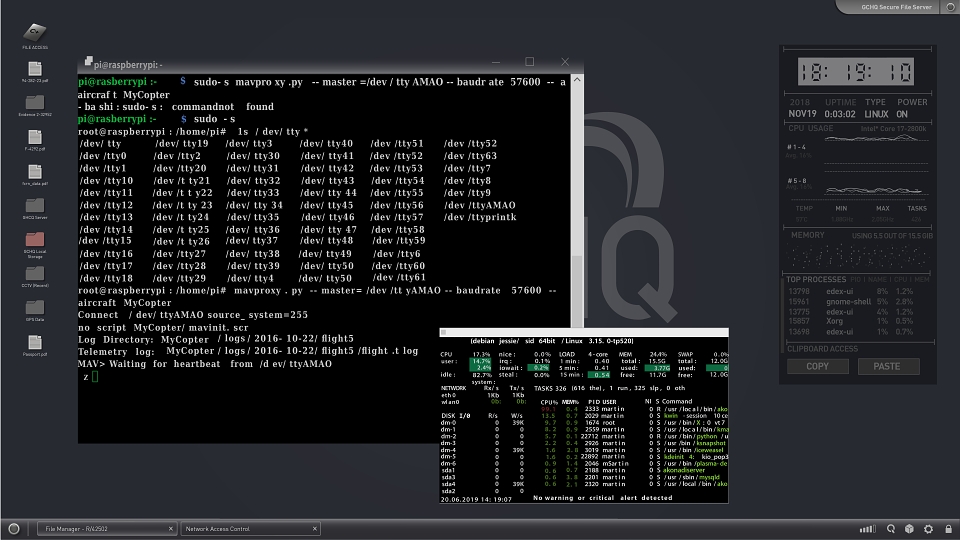The image size is (960, 540).
Task: Open the Evidence folder on the desktop
Action: pos(35,105)
